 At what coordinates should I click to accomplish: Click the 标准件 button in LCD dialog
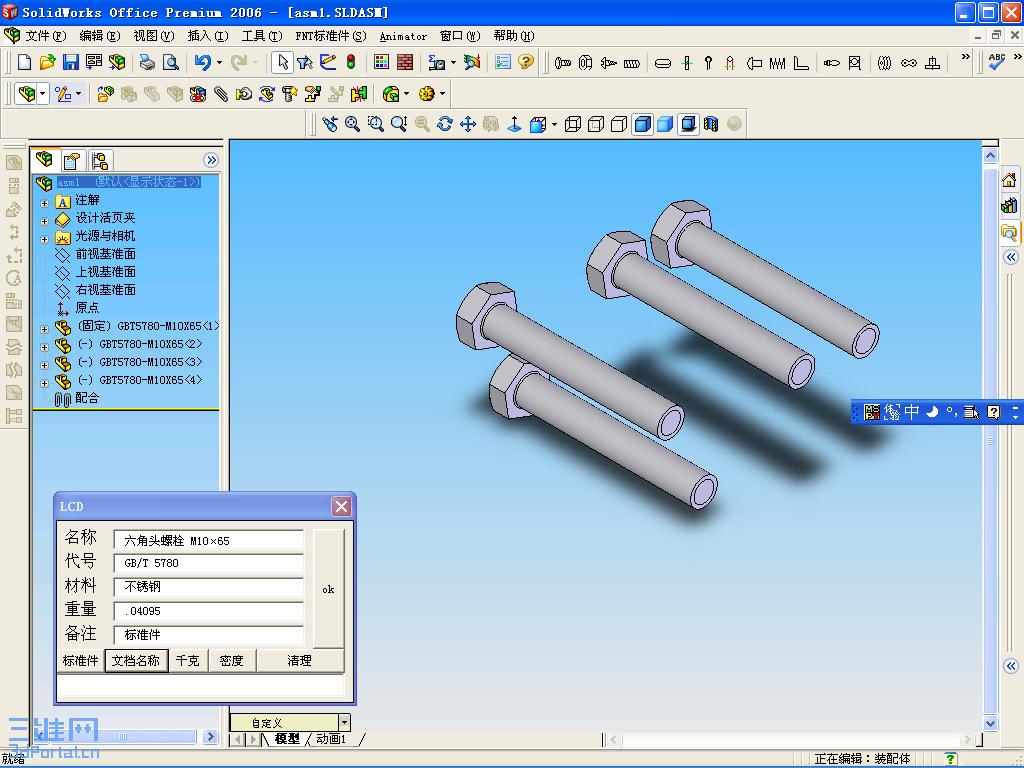tap(80, 660)
